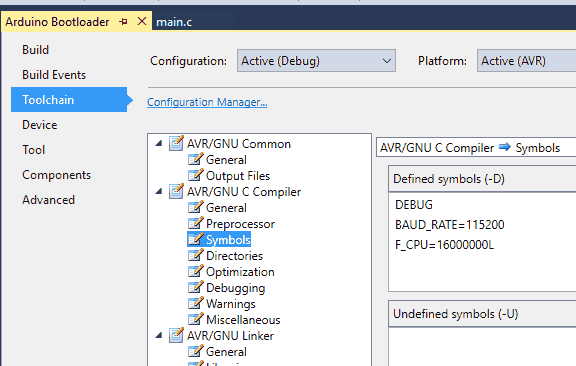This screenshot has width=576, height=366.
Task: Open the Device settings page
Action: pyautogui.click(x=40, y=125)
